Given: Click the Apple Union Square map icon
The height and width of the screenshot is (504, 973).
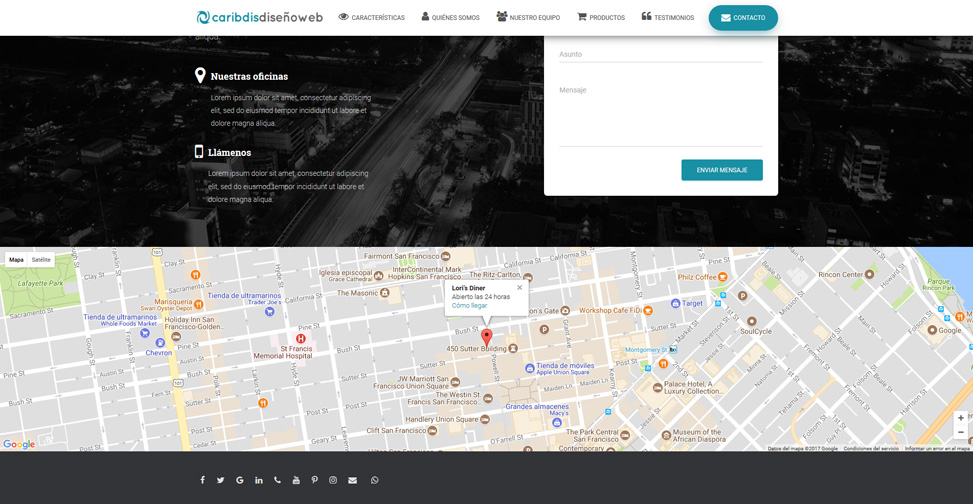Looking at the screenshot, I should [529, 368].
